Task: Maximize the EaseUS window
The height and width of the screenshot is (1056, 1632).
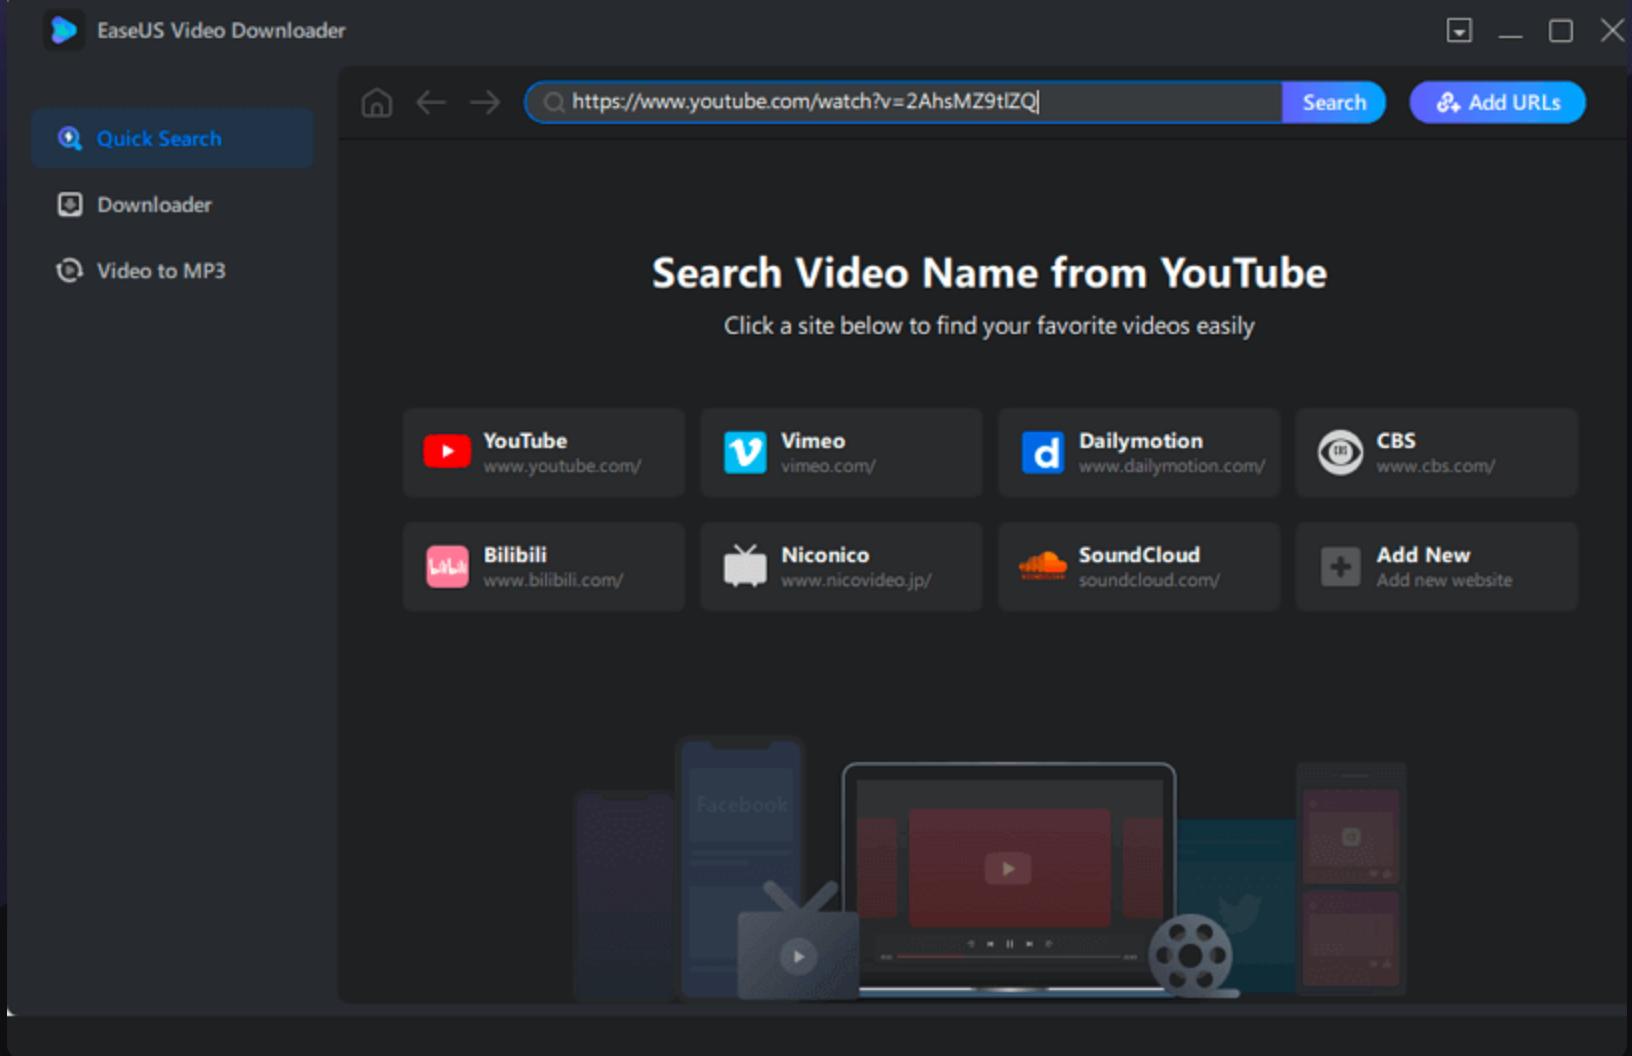Action: click(1560, 31)
